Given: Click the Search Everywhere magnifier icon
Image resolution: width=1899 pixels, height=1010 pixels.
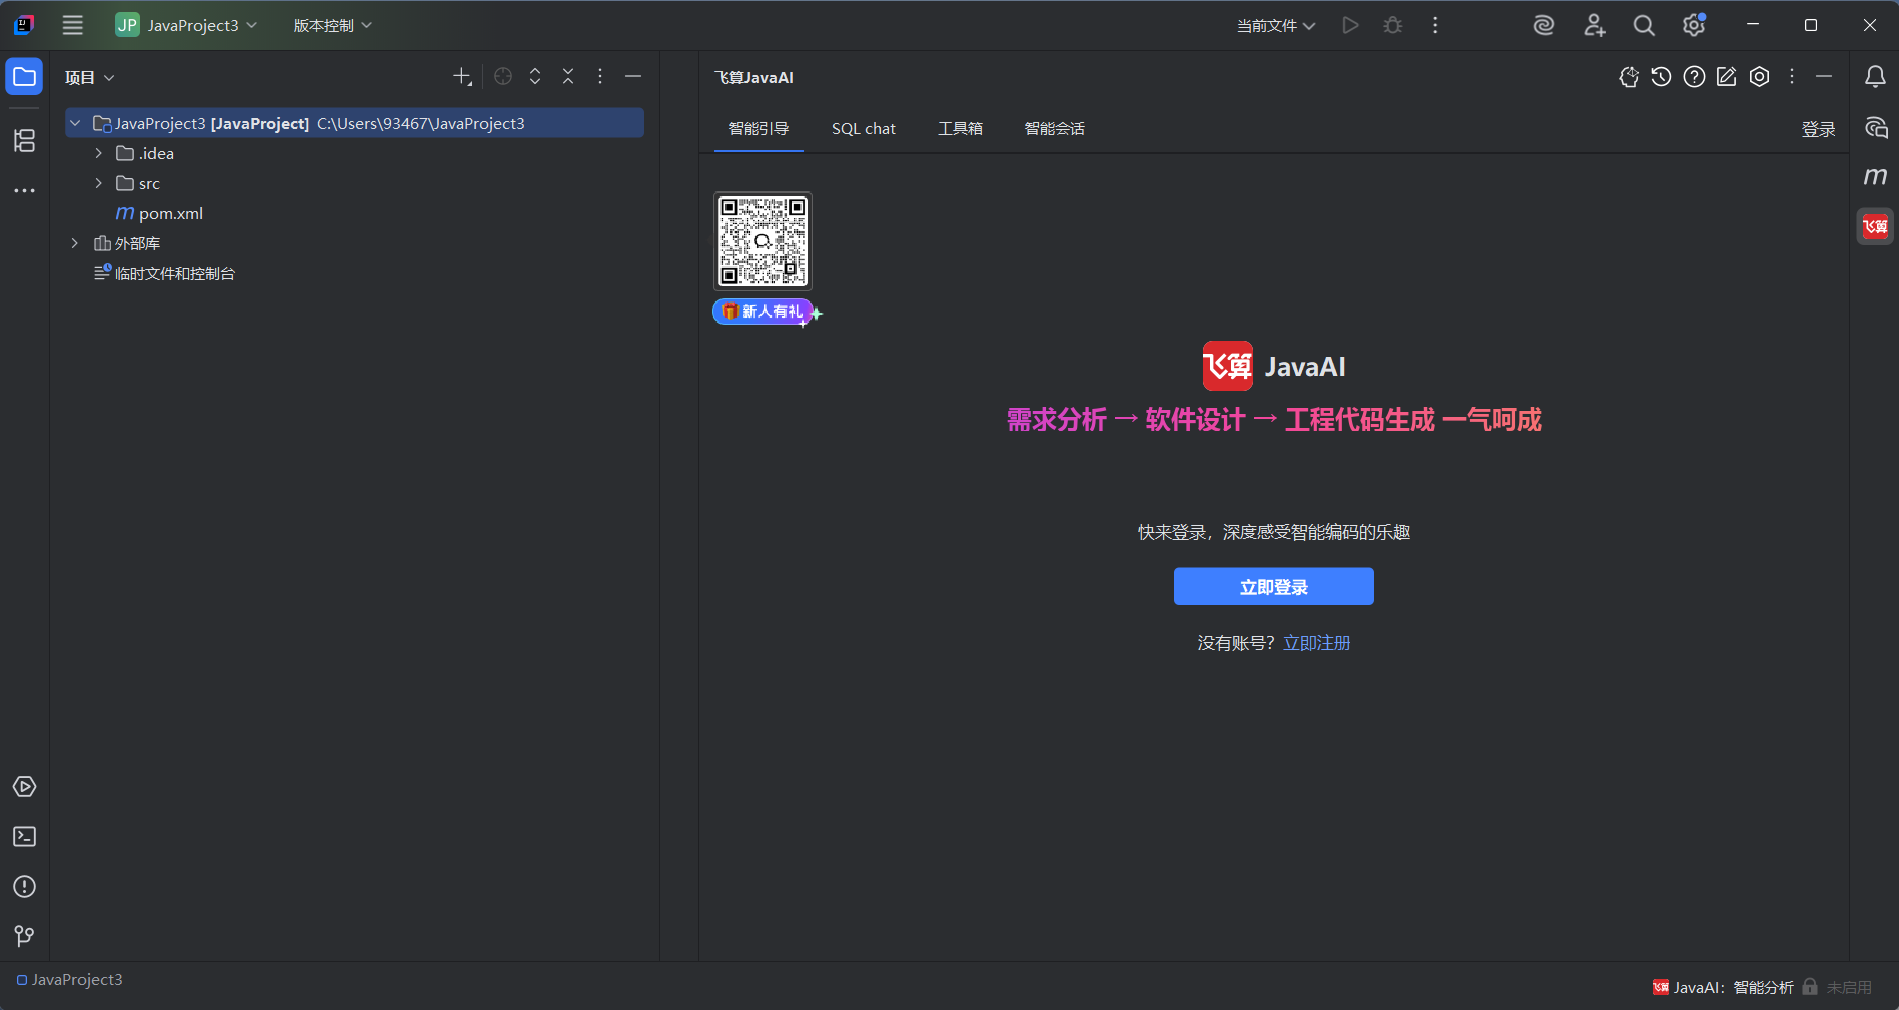Looking at the screenshot, I should (x=1643, y=26).
